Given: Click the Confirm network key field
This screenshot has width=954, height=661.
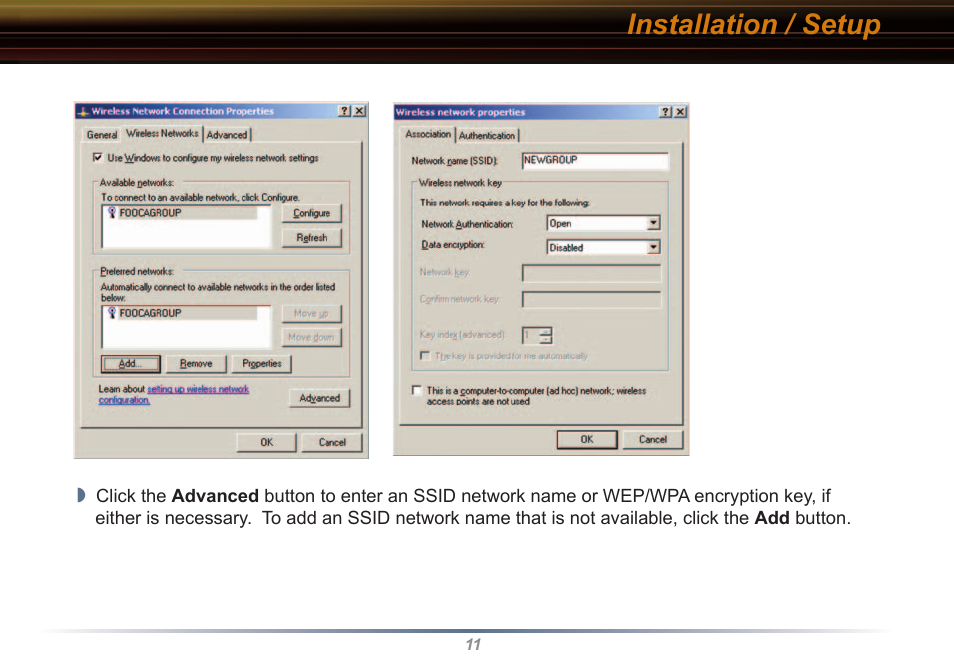Looking at the screenshot, I should pyautogui.click(x=591, y=299).
